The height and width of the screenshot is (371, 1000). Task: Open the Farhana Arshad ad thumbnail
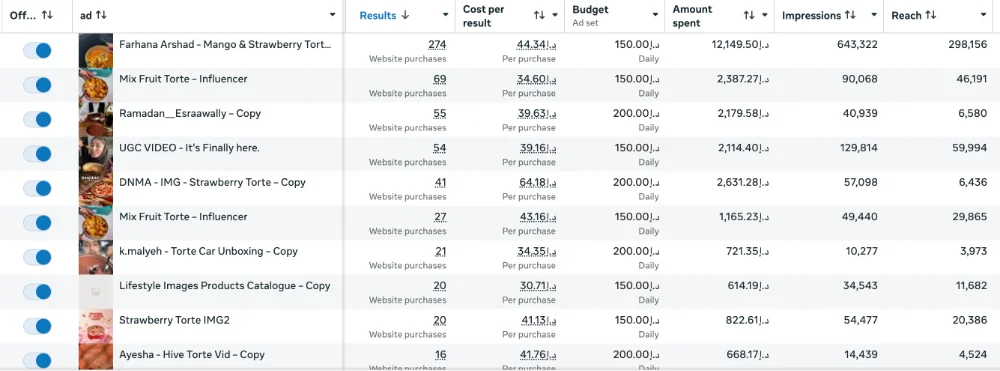[x=96, y=51]
